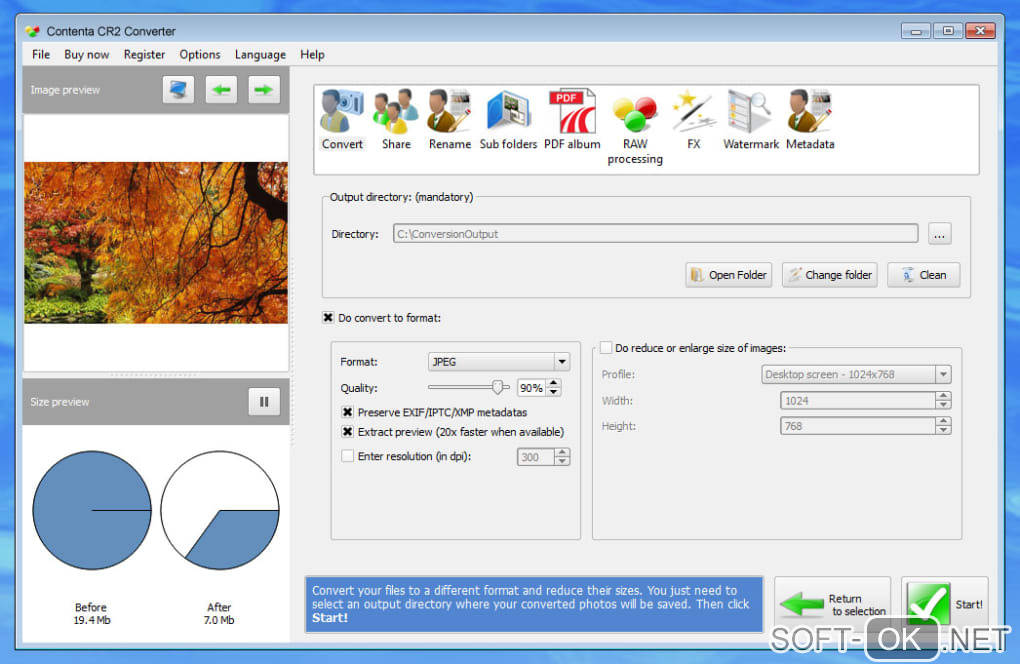Click the Open Folder button
Viewport: 1020px width, 664px height.
(x=729, y=275)
